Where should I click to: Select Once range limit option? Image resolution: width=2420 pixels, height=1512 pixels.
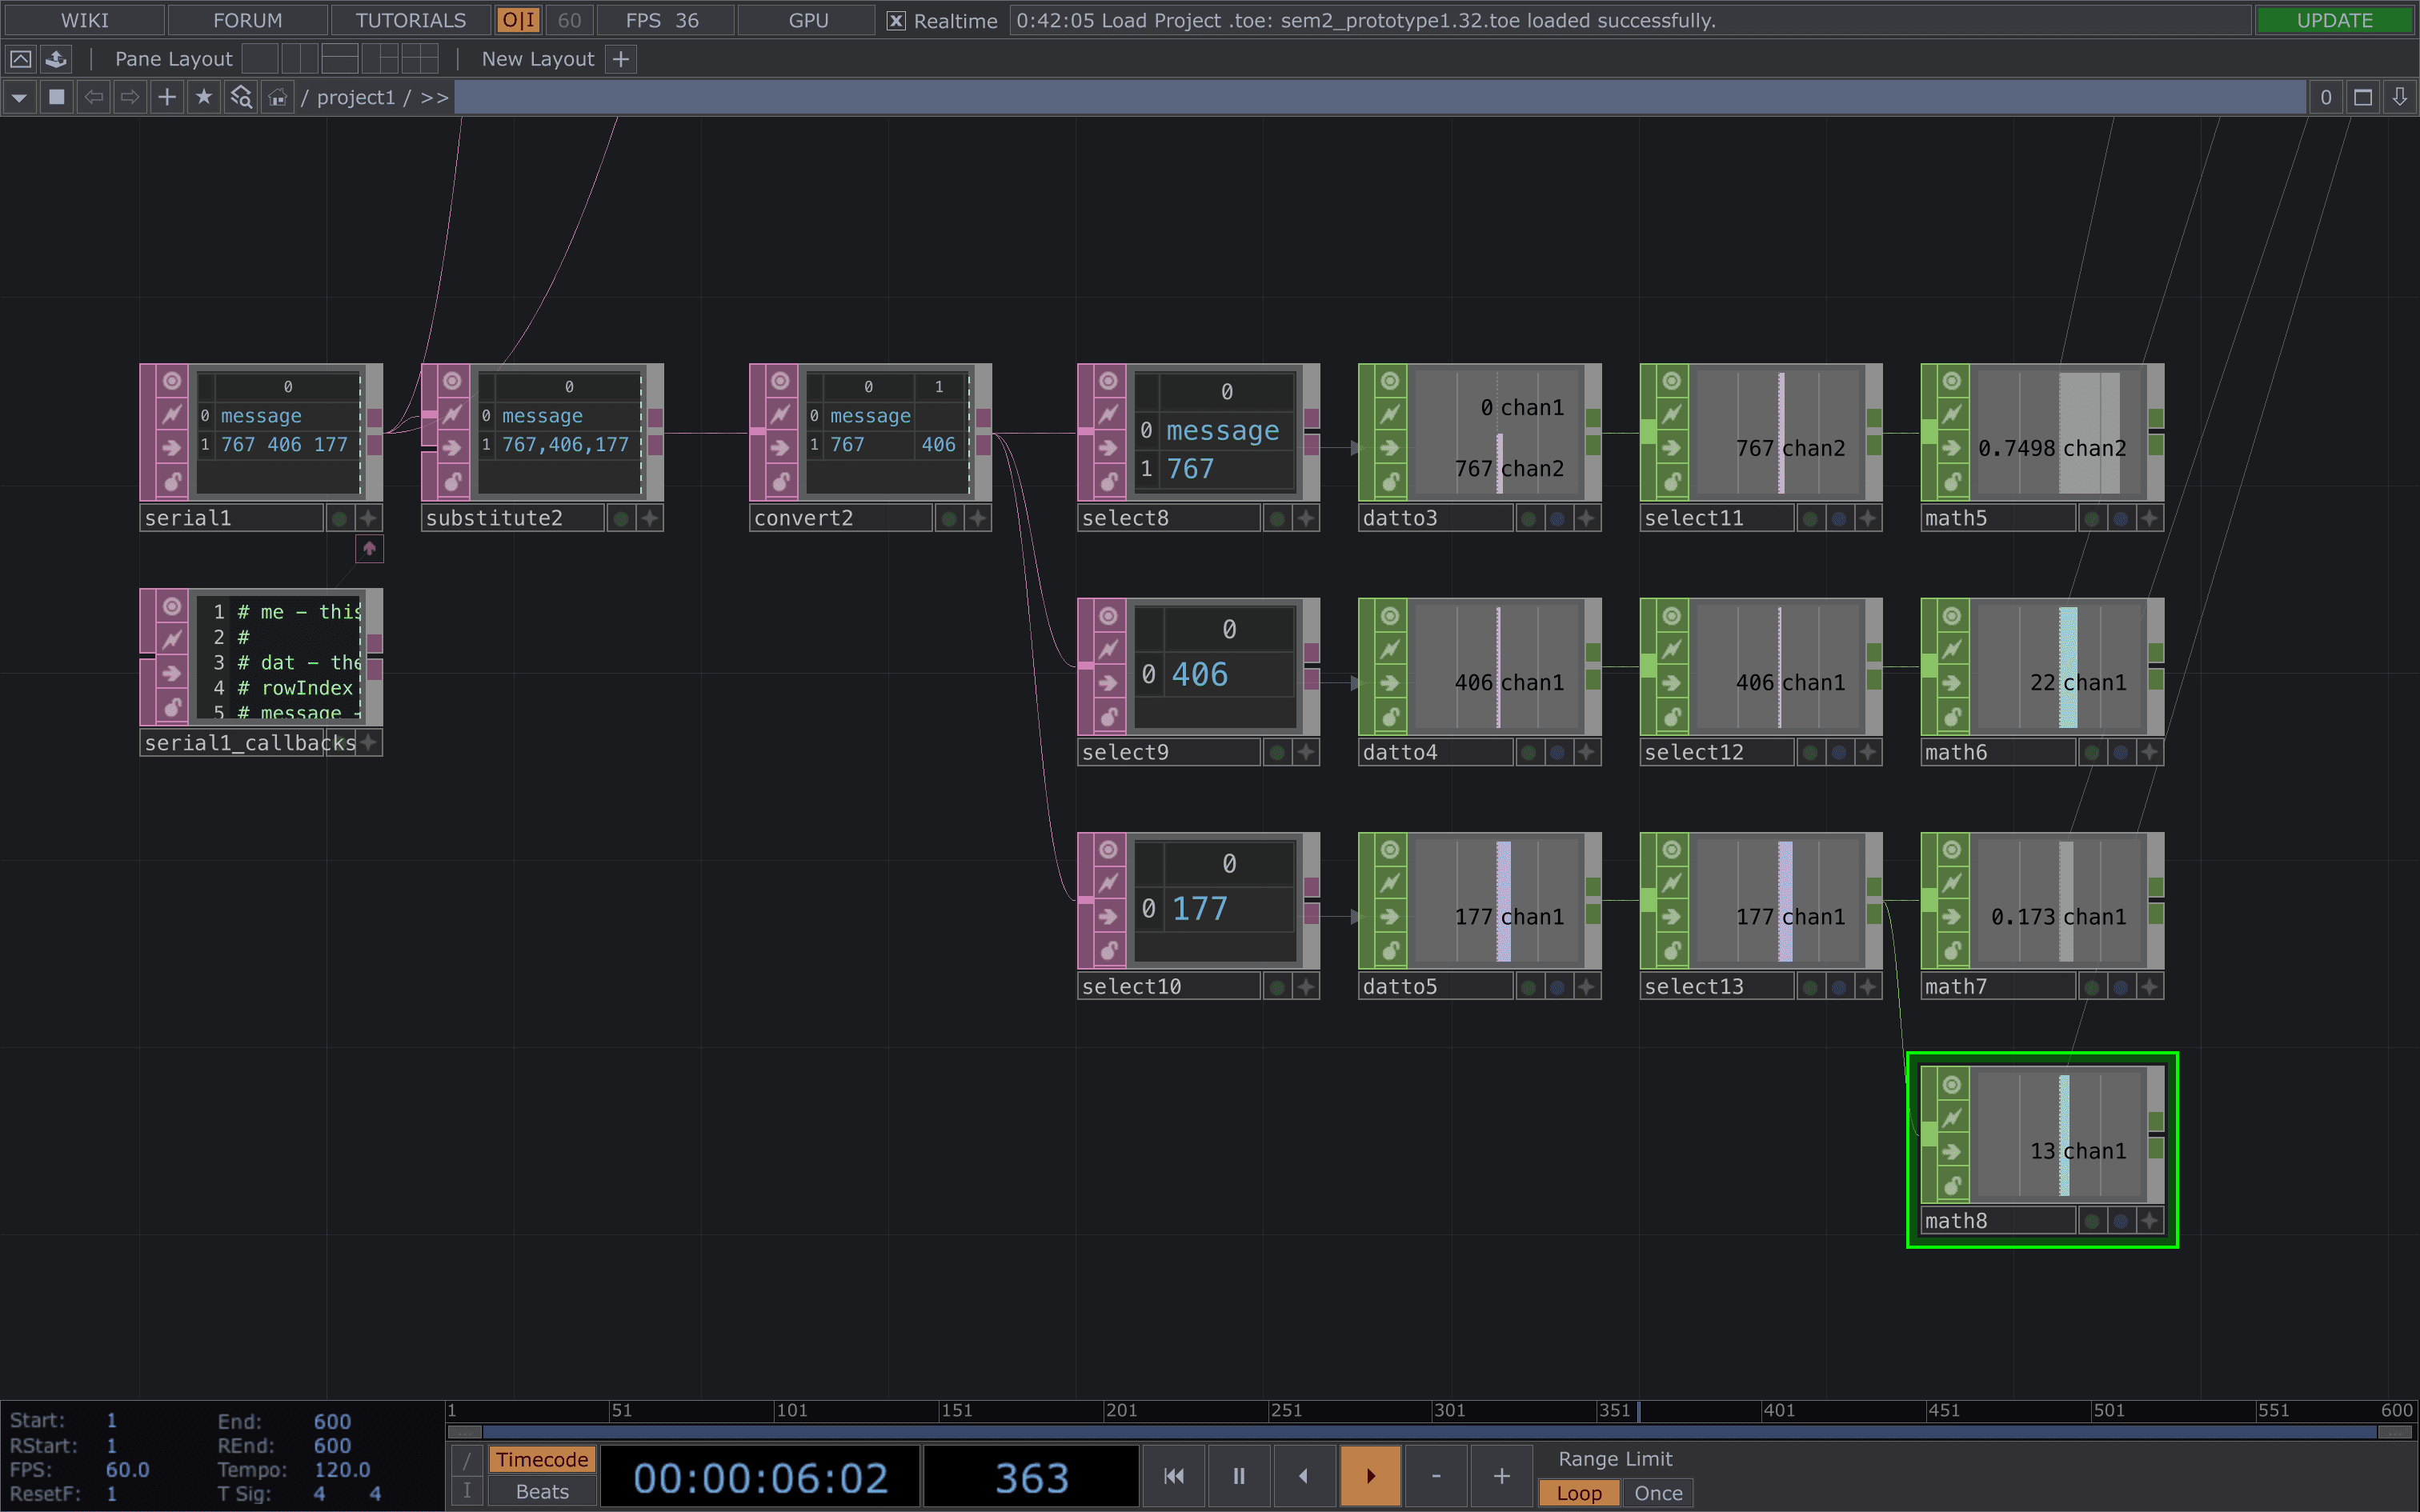point(1657,1493)
